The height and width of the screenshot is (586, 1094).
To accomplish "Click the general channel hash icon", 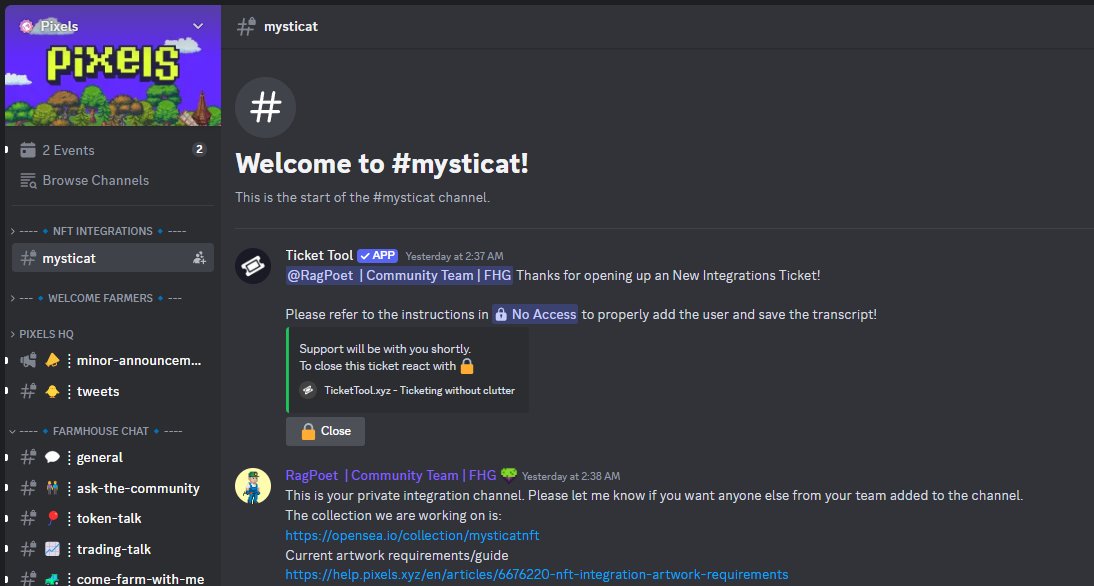I will point(28,458).
